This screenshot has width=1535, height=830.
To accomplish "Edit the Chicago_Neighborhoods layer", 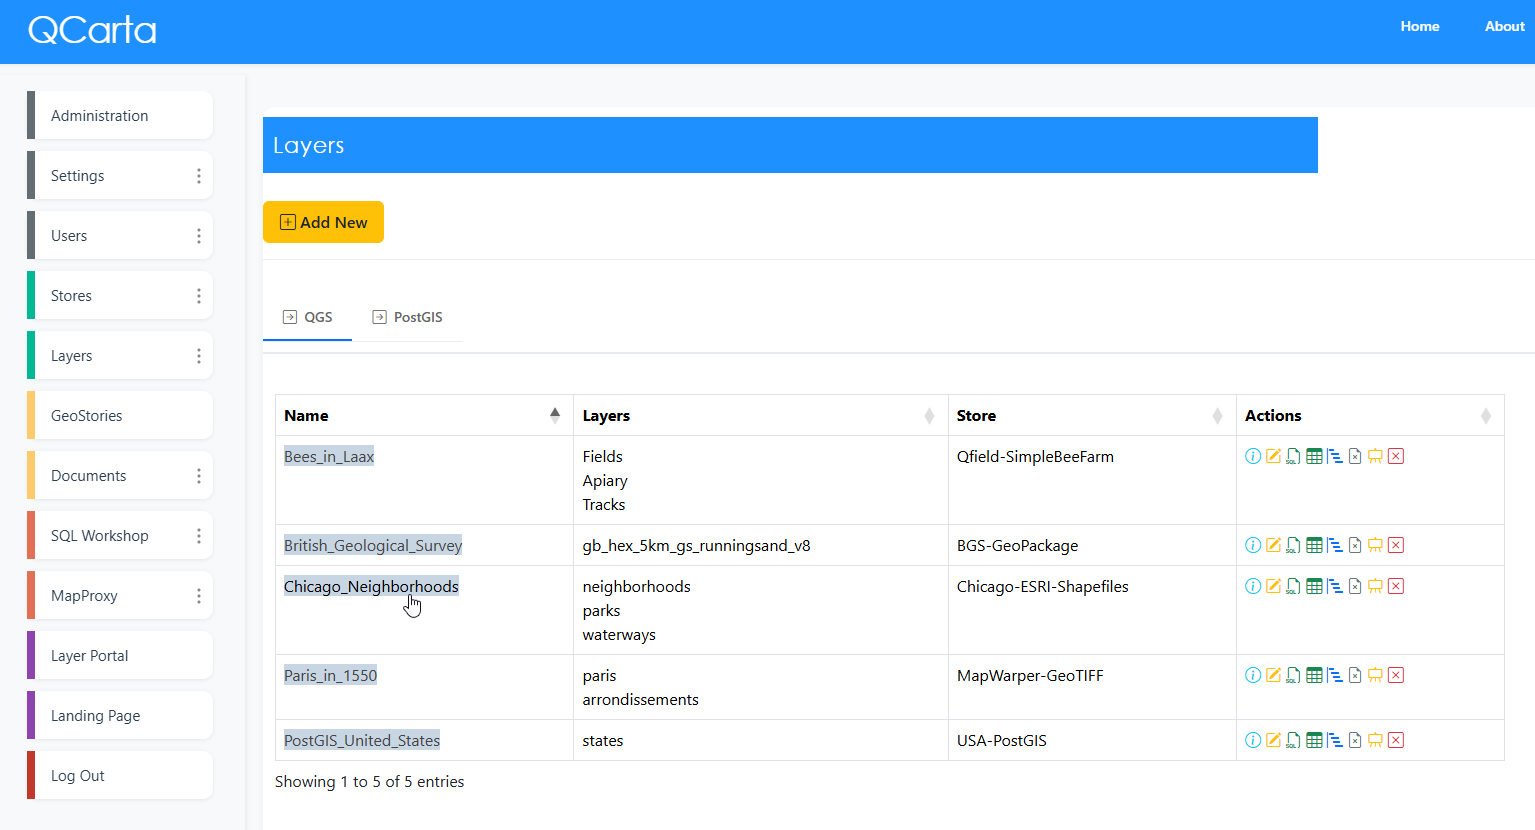I will (x=1273, y=586).
